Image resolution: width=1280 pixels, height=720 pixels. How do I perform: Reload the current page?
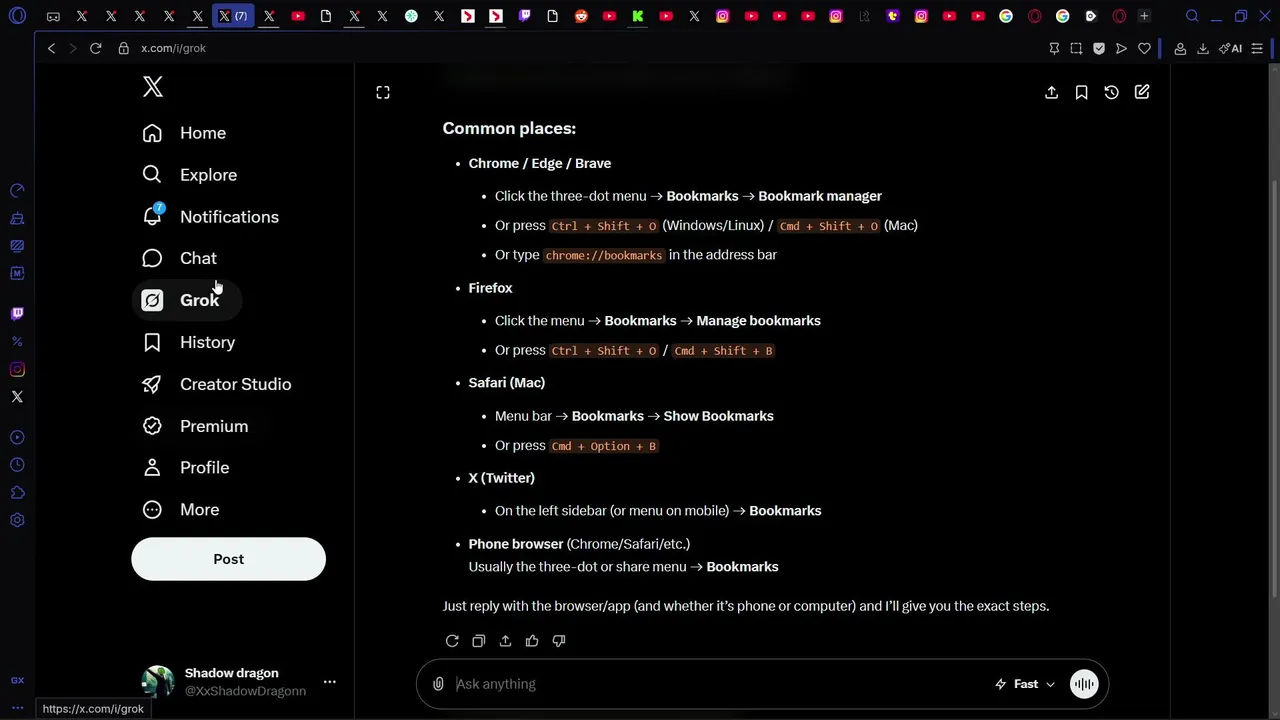point(96,48)
